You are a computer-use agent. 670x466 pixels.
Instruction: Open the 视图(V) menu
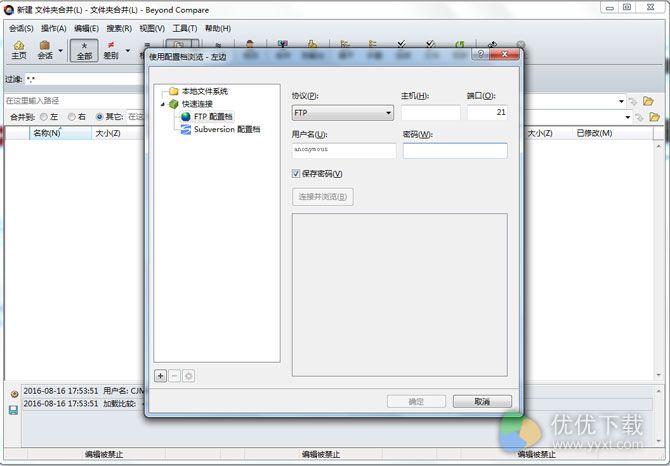tap(152, 28)
